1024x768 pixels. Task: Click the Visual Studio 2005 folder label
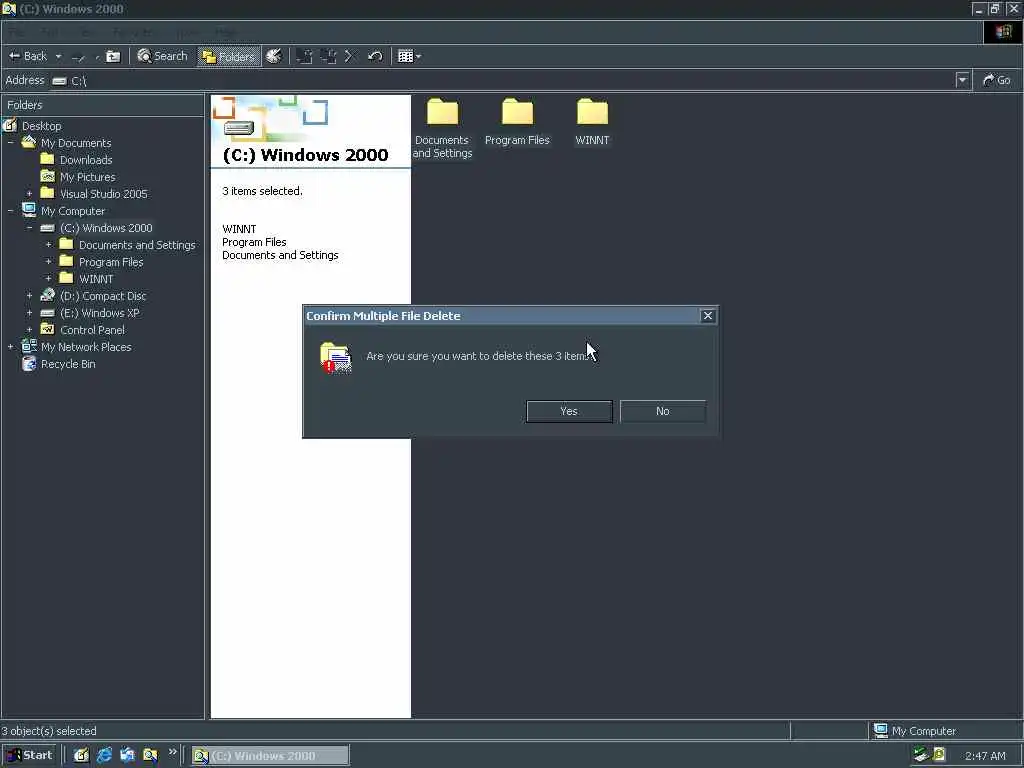104,194
